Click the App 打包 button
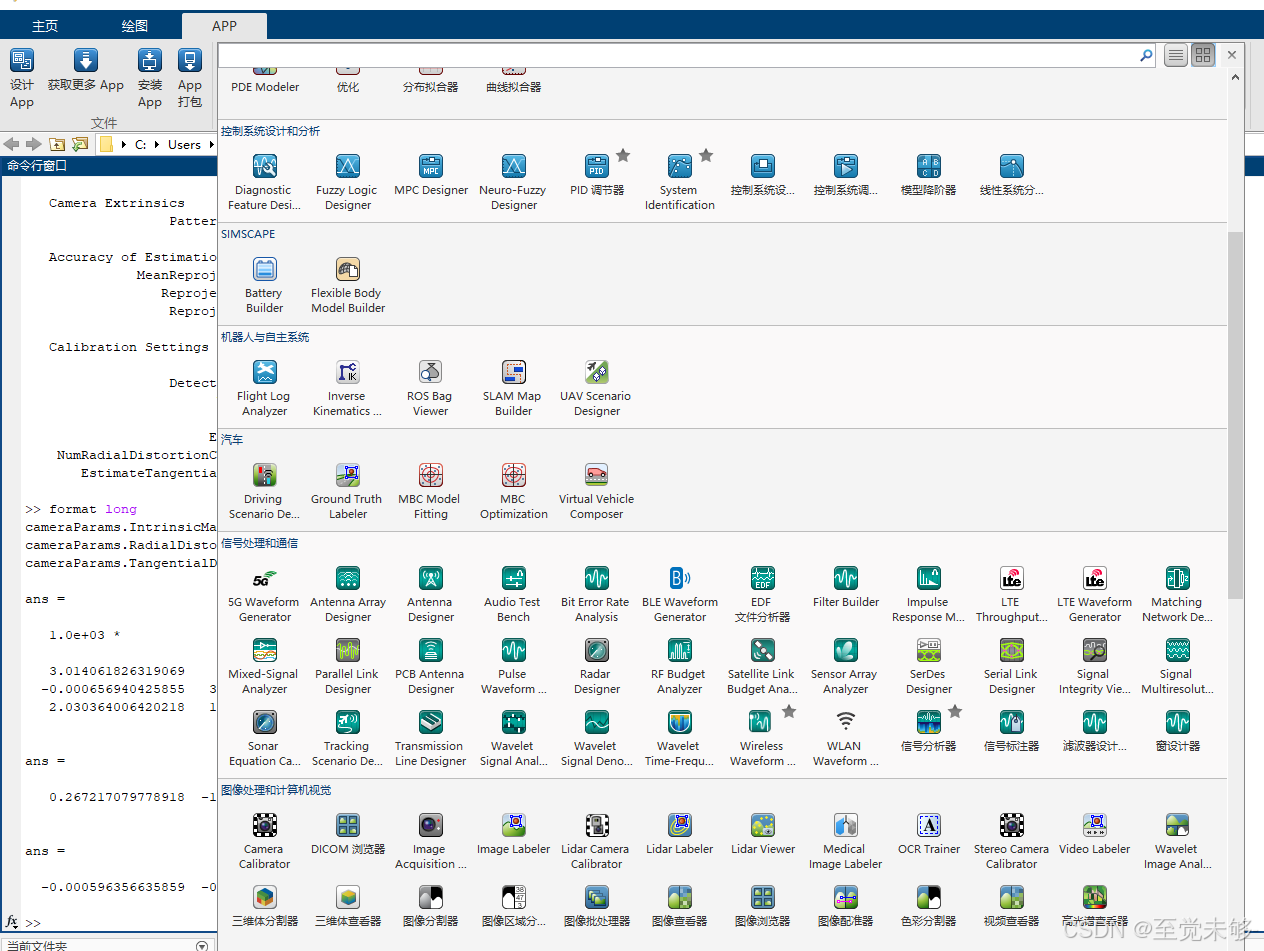The height and width of the screenshot is (951, 1264). [190, 78]
